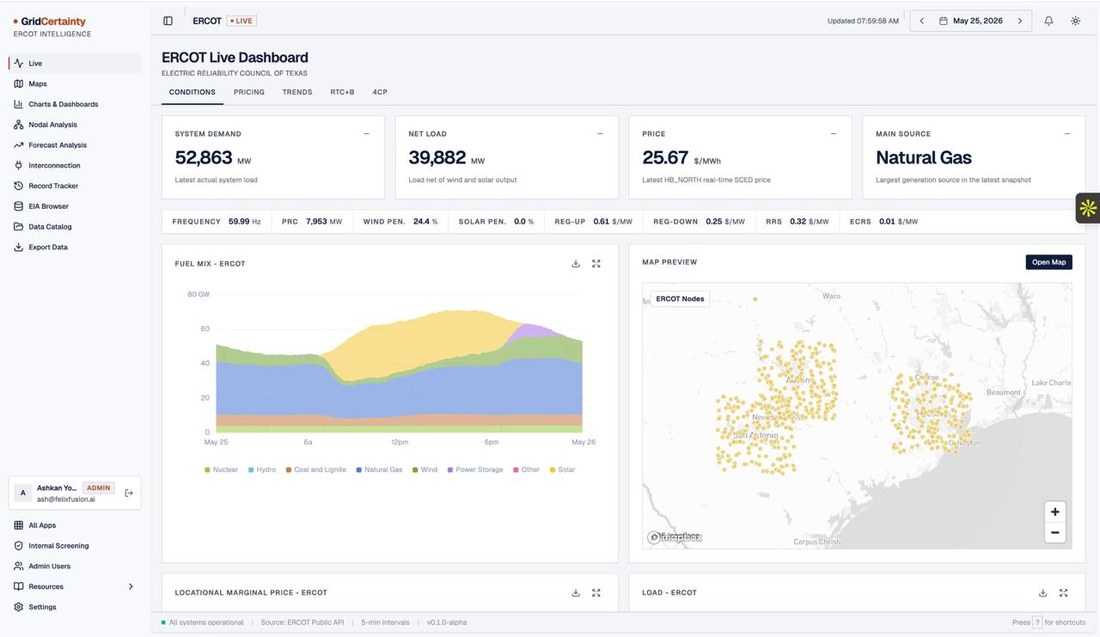Click the Wind Pen. 24.4 % metric
Viewport: 1100px width, 637px height.
(400, 222)
